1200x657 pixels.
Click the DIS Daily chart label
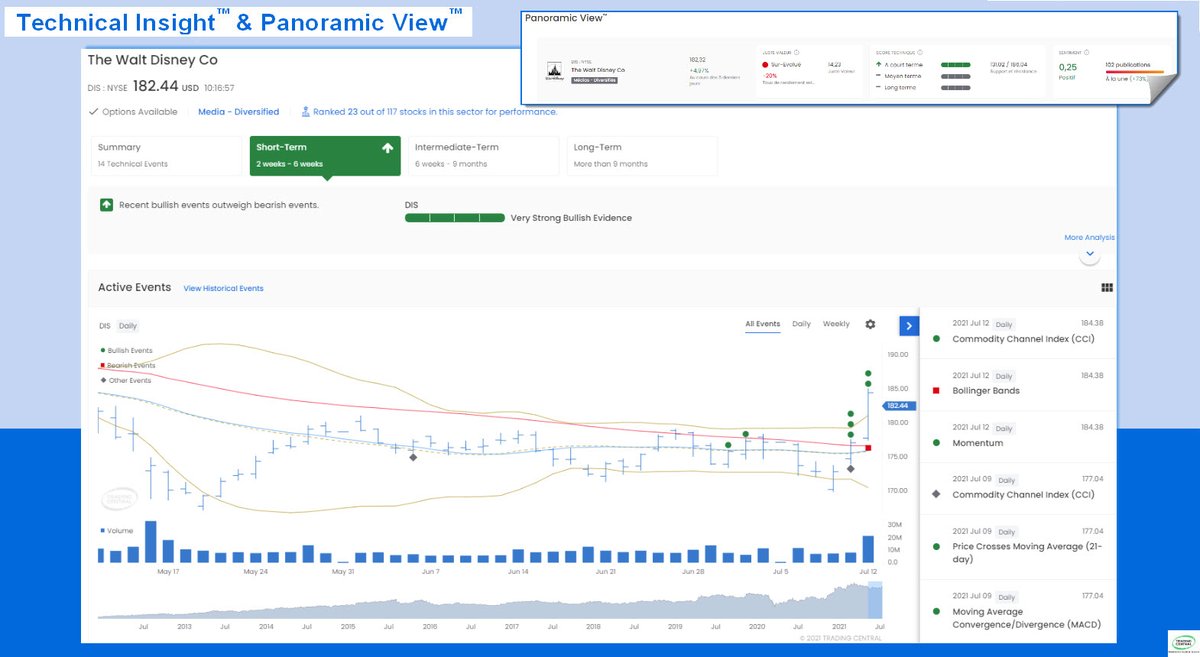[118, 326]
